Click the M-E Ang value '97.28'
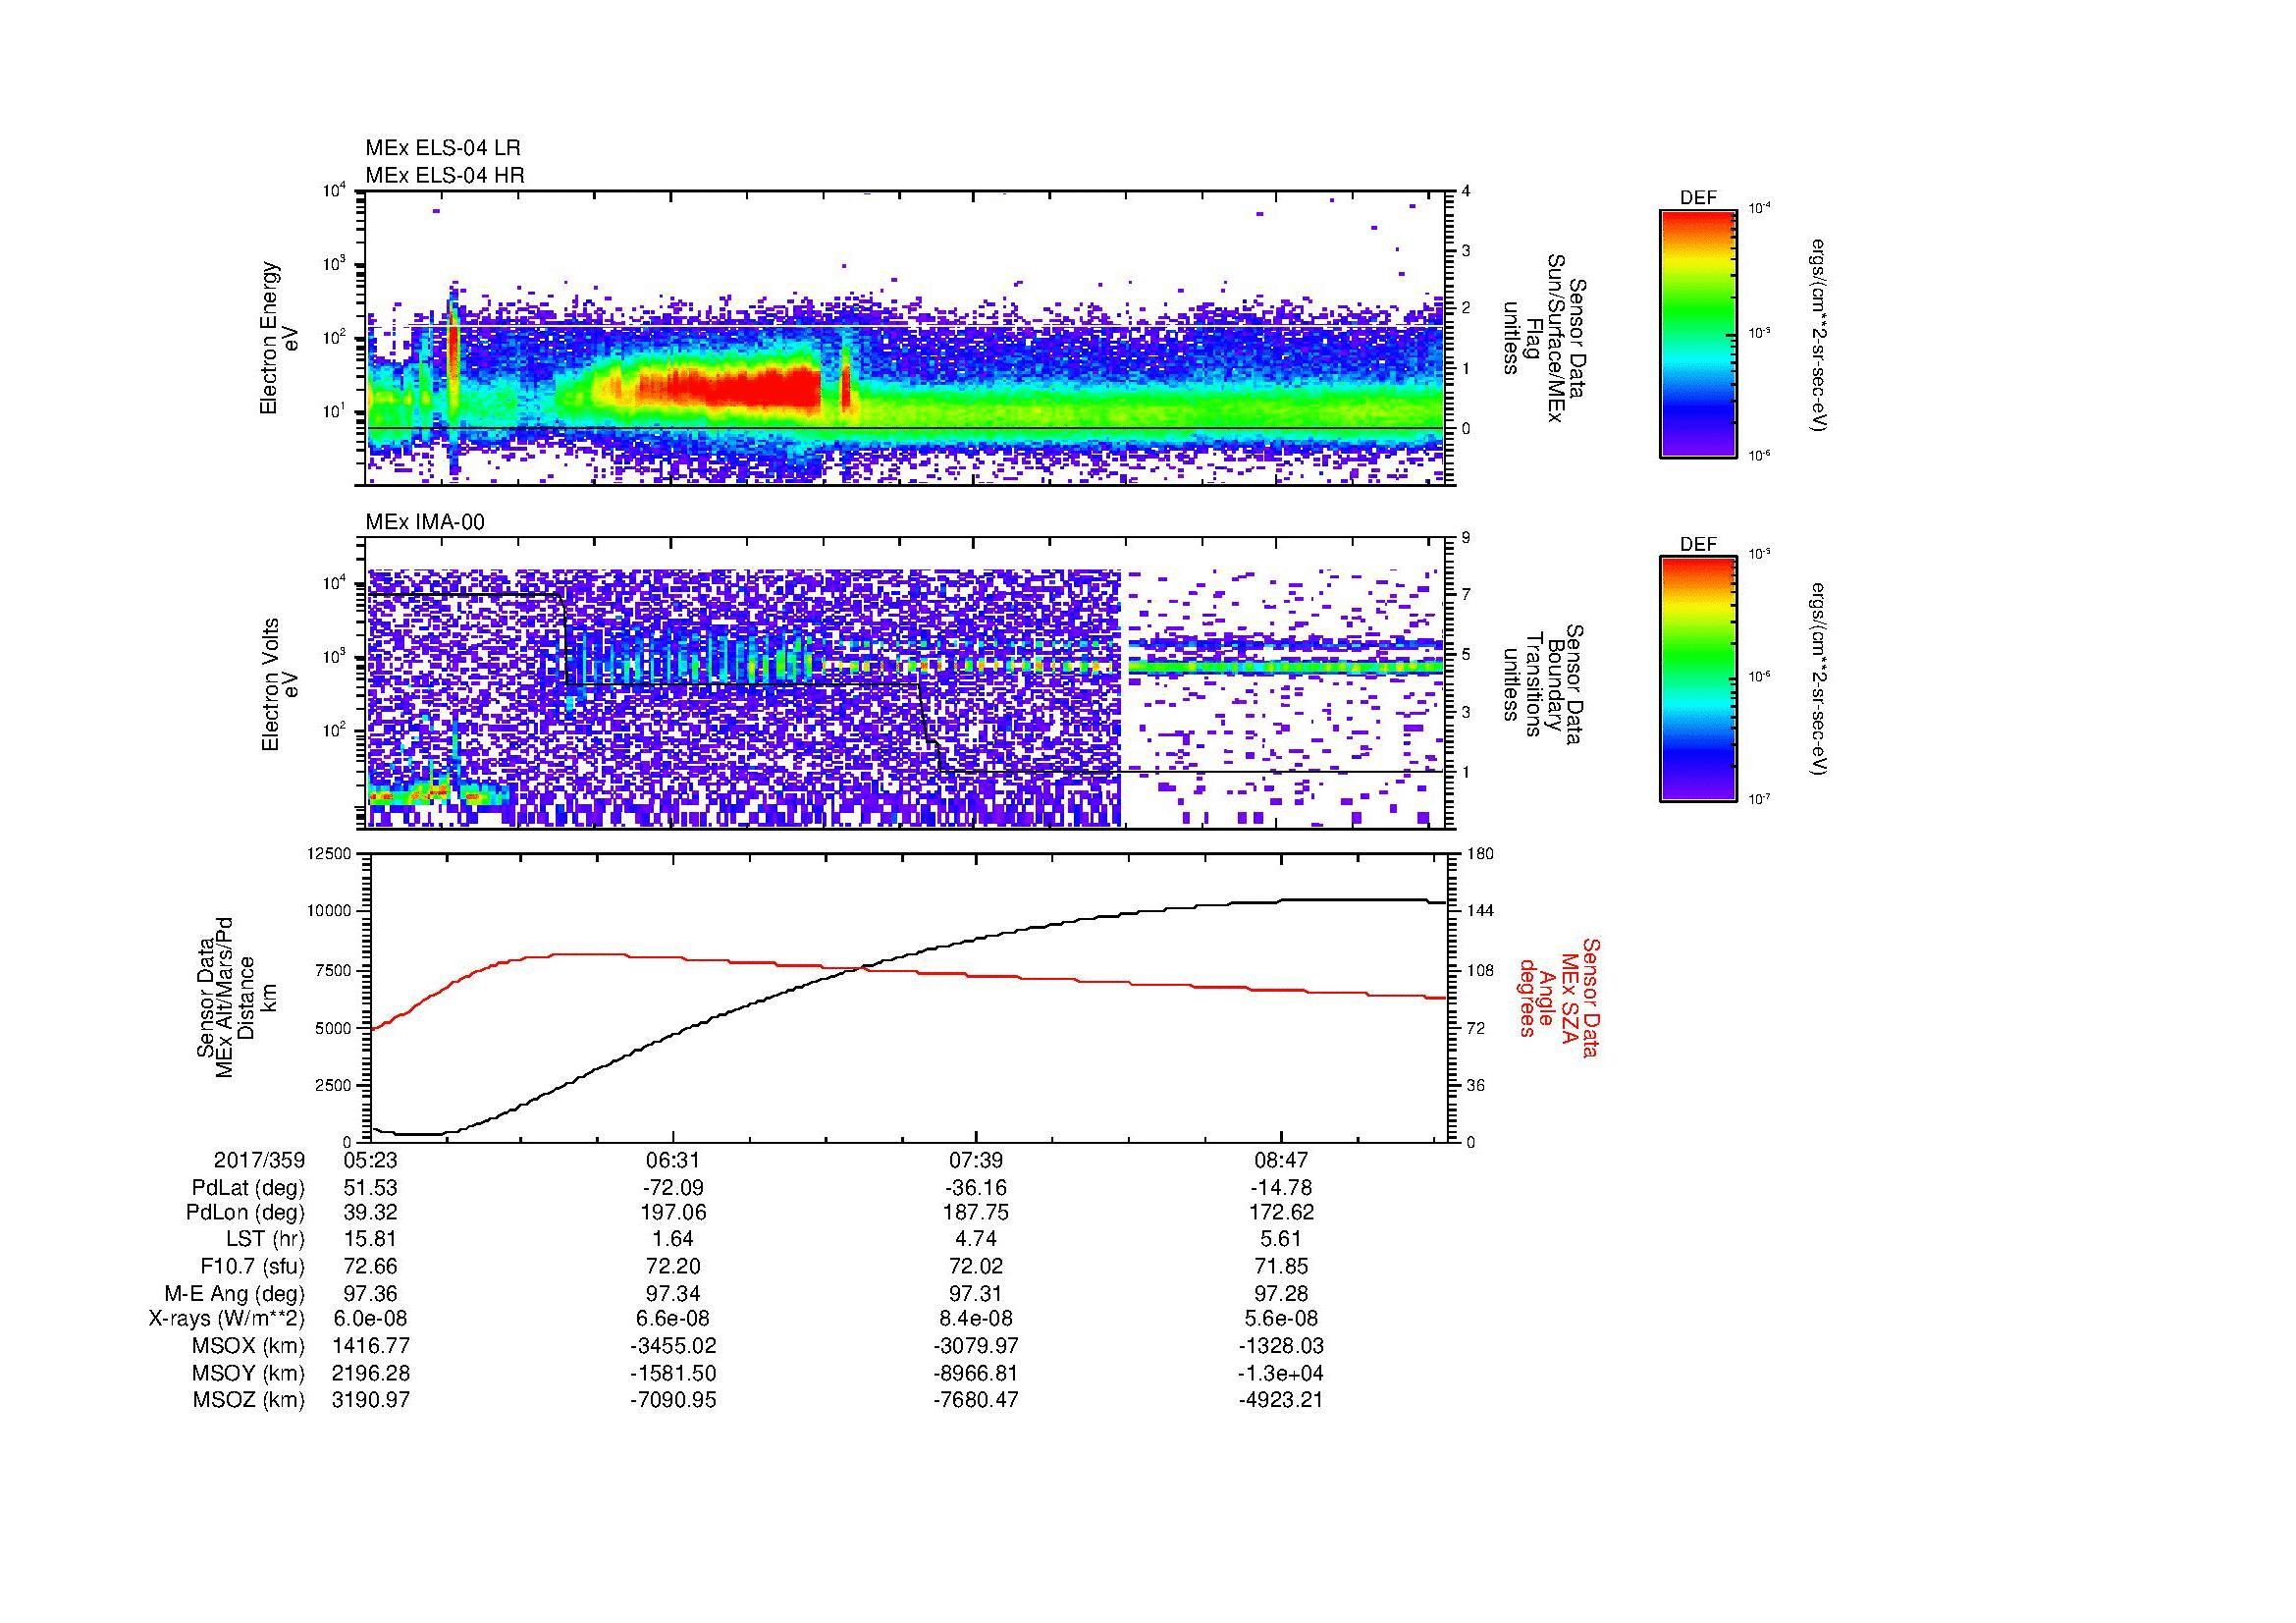The height and width of the screenshot is (1623, 2296). coord(1280,1293)
